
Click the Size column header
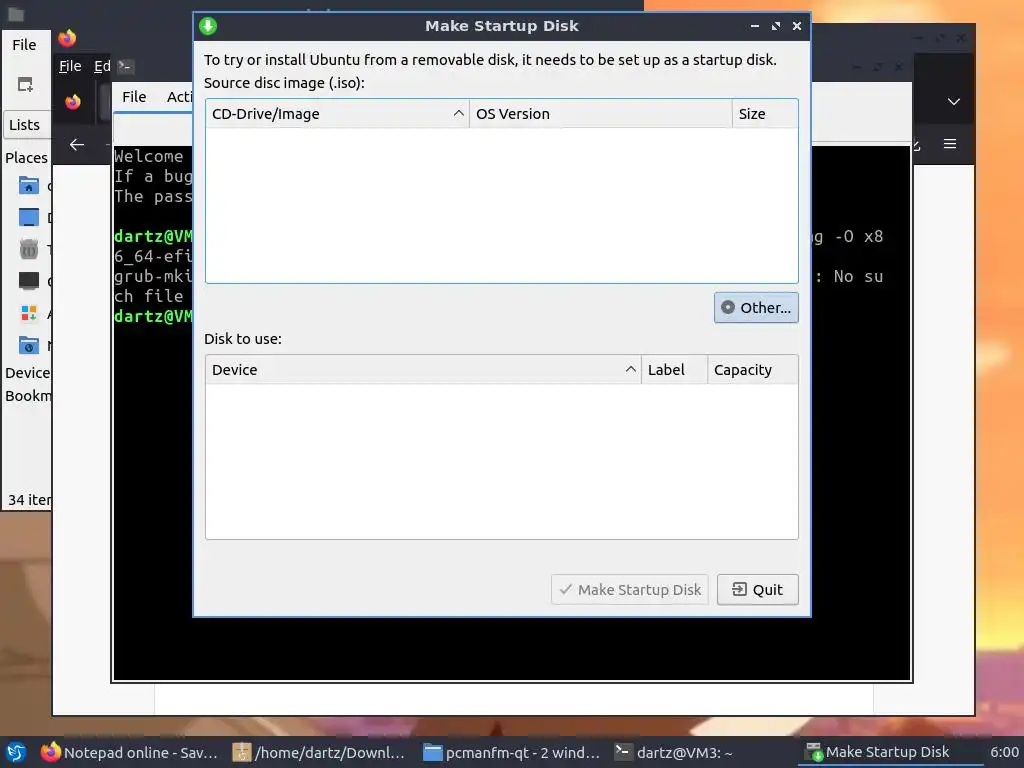(765, 114)
